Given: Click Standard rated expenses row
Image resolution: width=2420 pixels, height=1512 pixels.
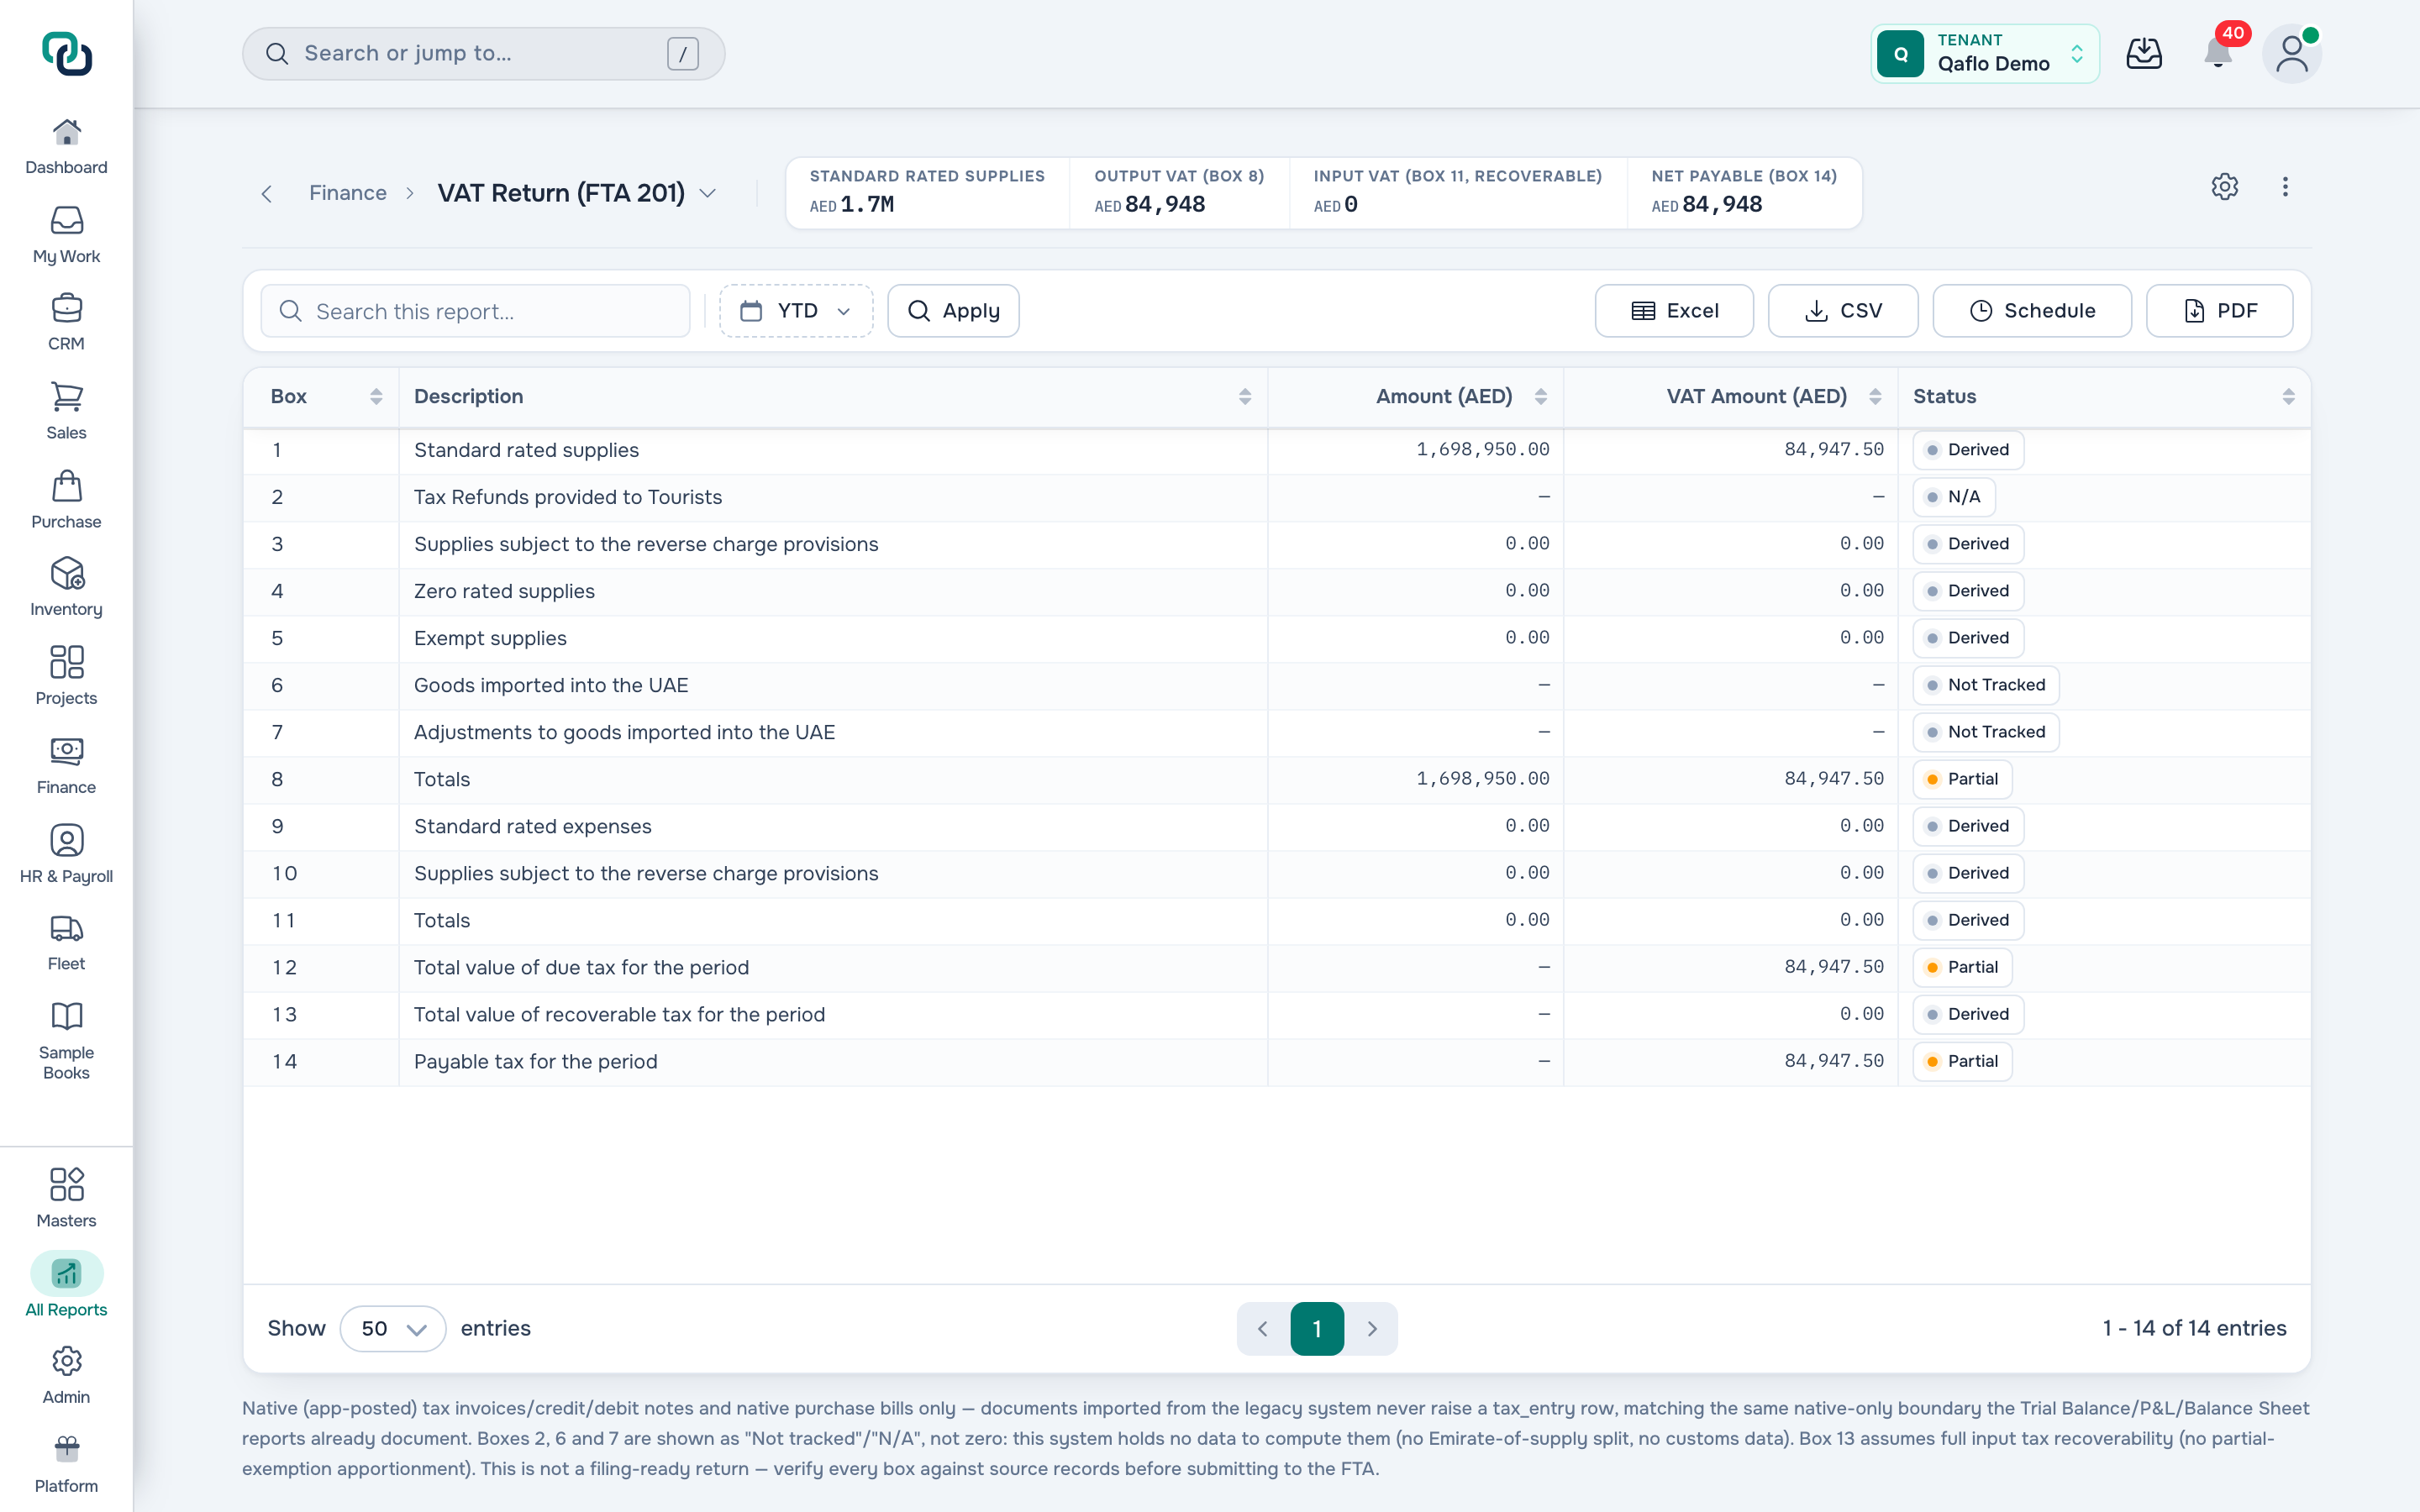Looking at the screenshot, I should click(x=1276, y=826).
